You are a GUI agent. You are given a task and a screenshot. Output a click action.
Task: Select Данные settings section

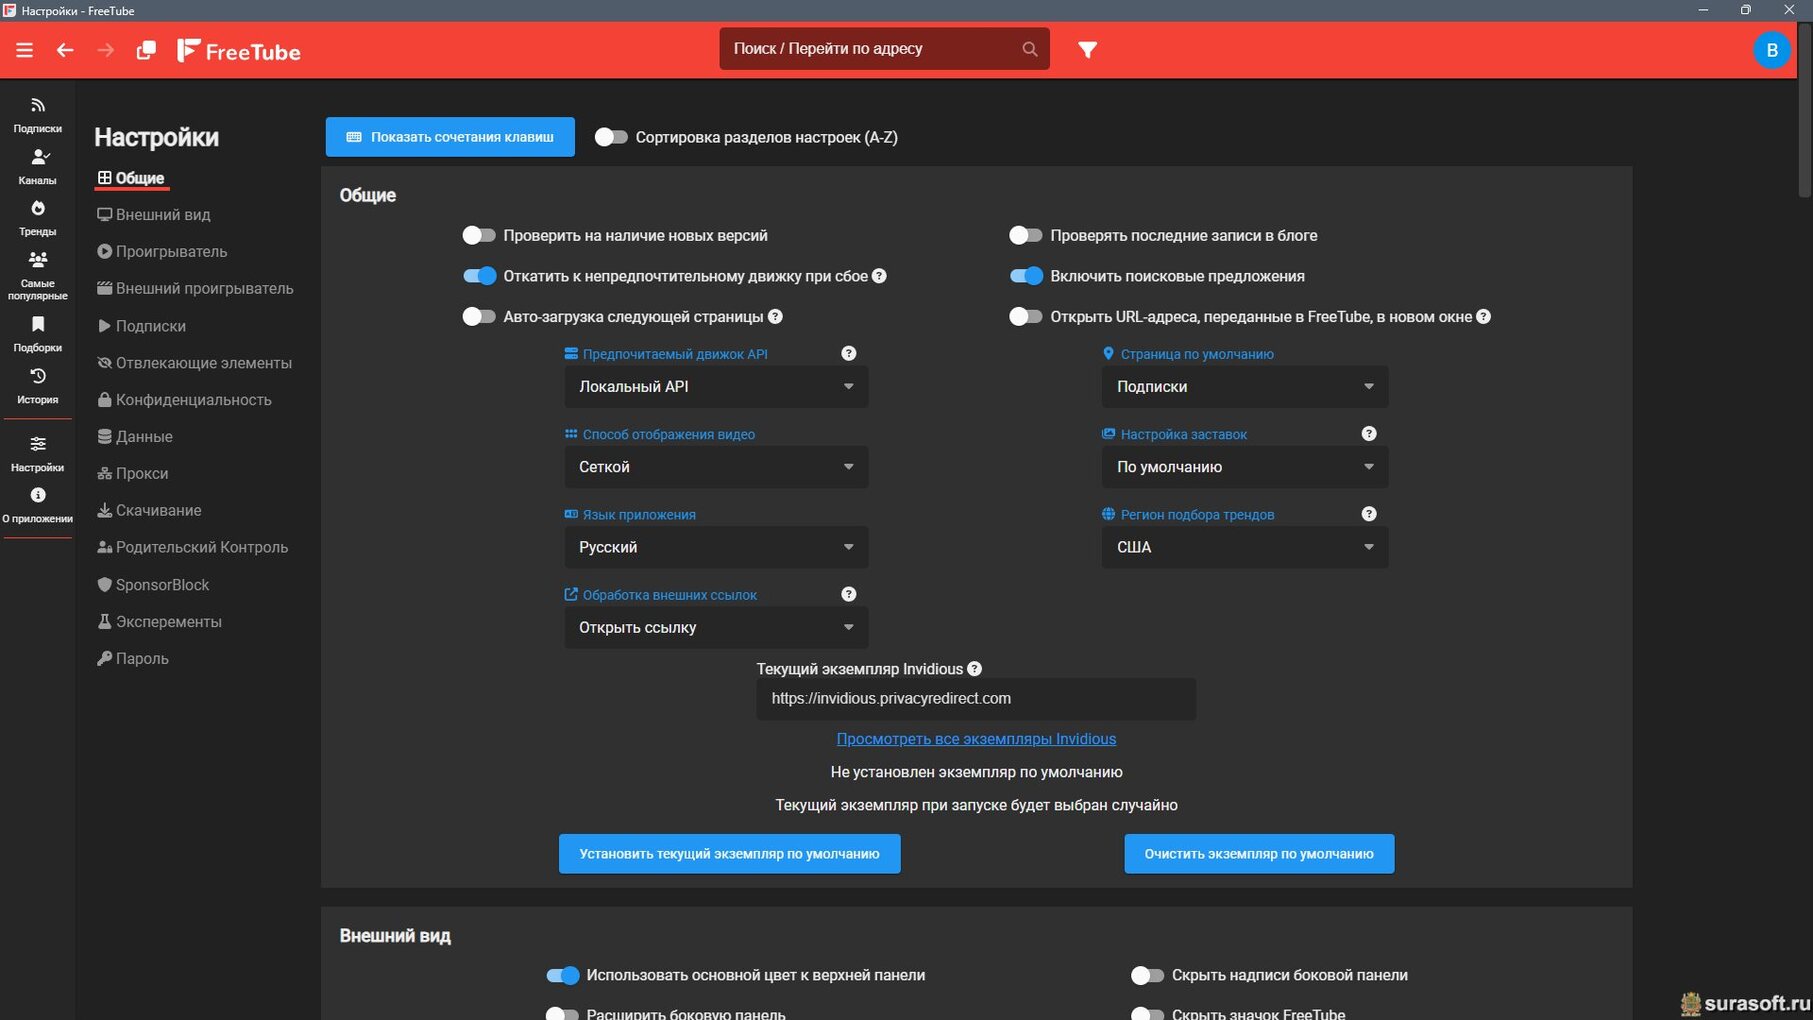click(x=135, y=437)
